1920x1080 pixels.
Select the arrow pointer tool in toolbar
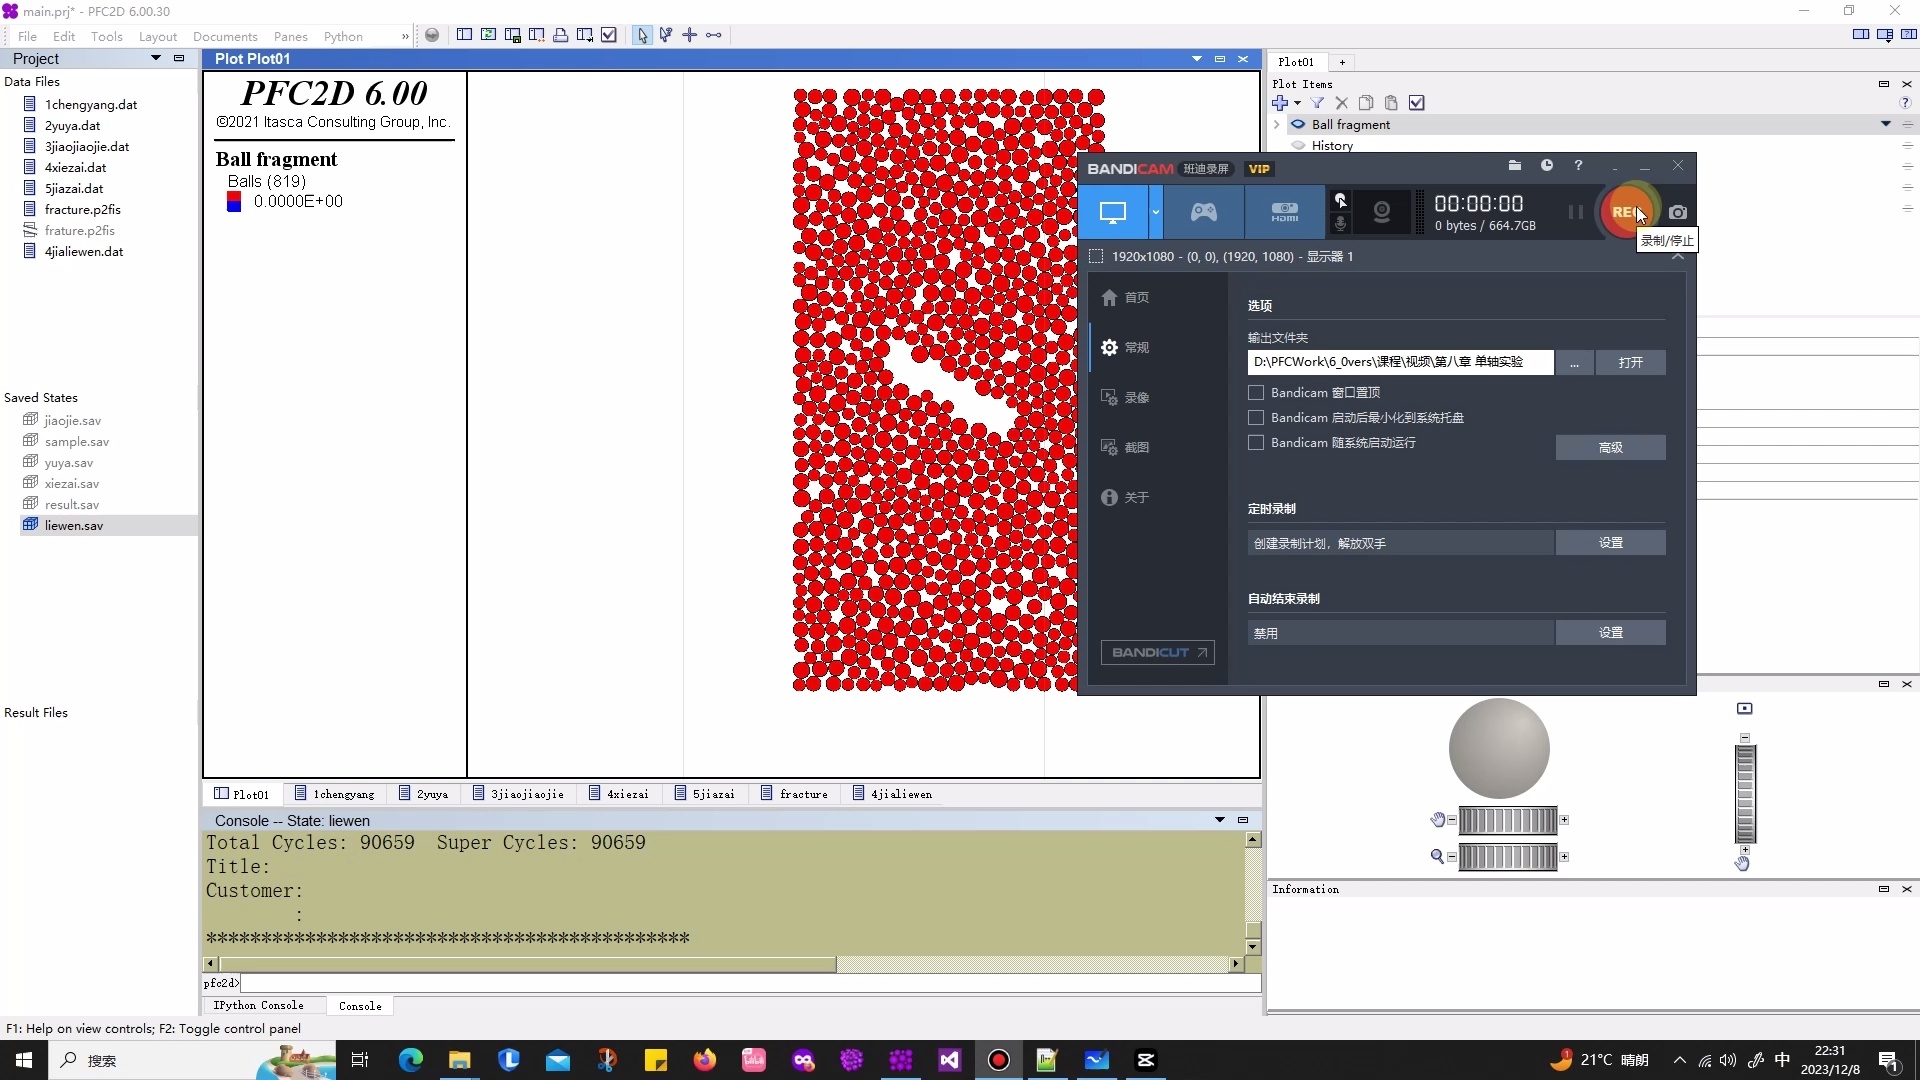coord(642,35)
